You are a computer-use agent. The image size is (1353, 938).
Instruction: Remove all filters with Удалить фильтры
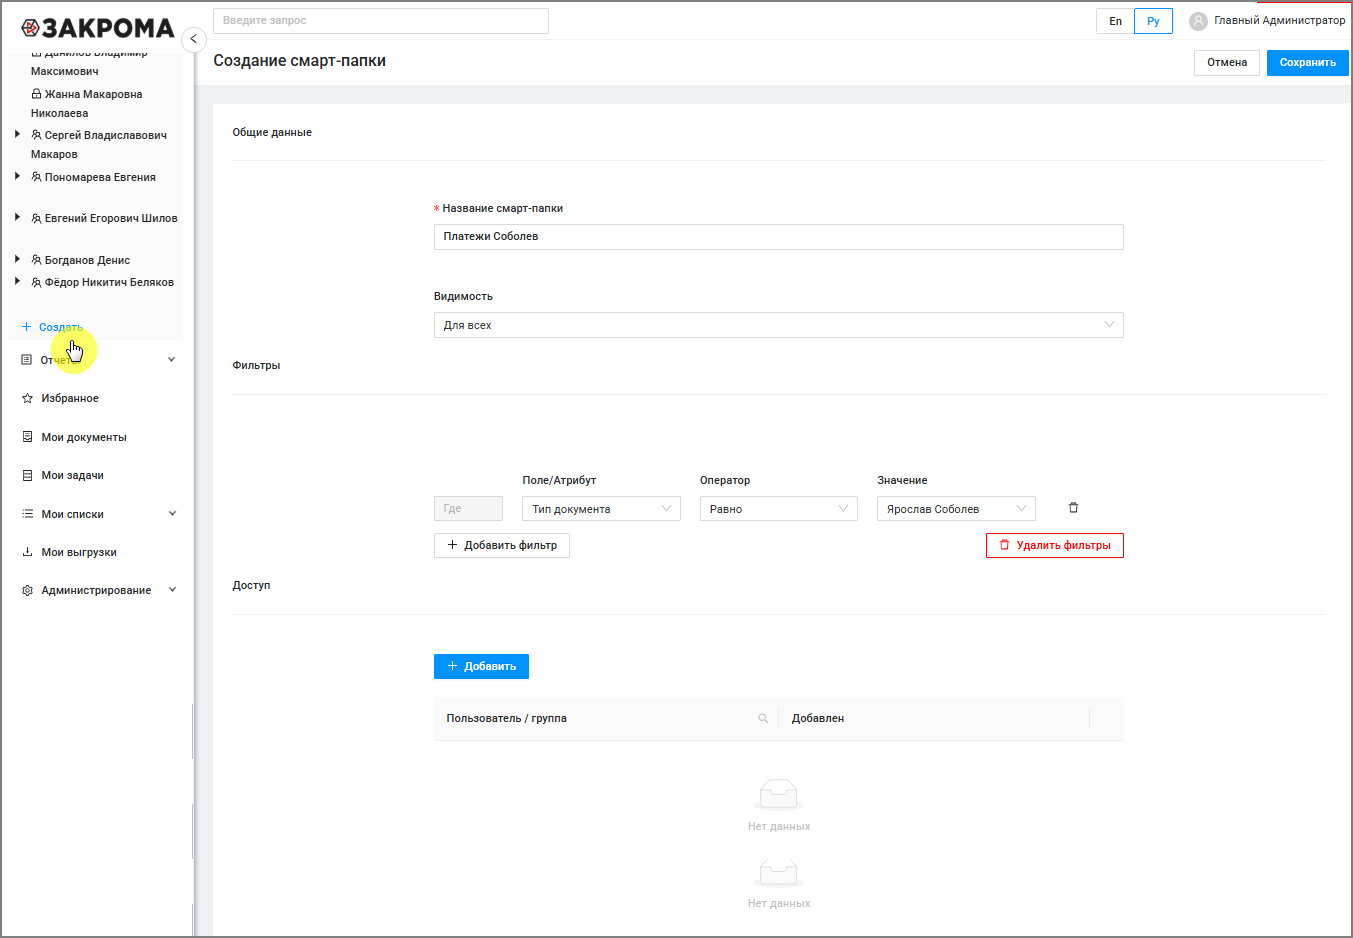pyautogui.click(x=1055, y=545)
